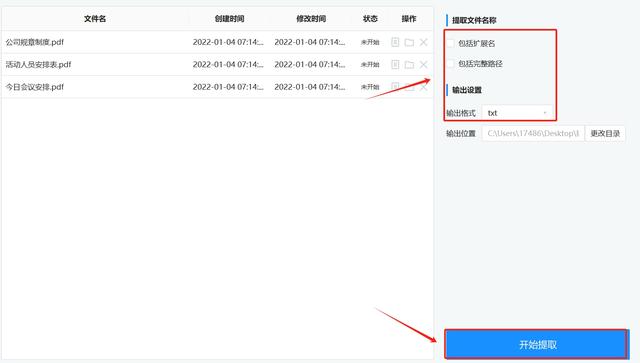
Task: Expand the 输出格式 txt dropdown
Action: (x=517, y=113)
